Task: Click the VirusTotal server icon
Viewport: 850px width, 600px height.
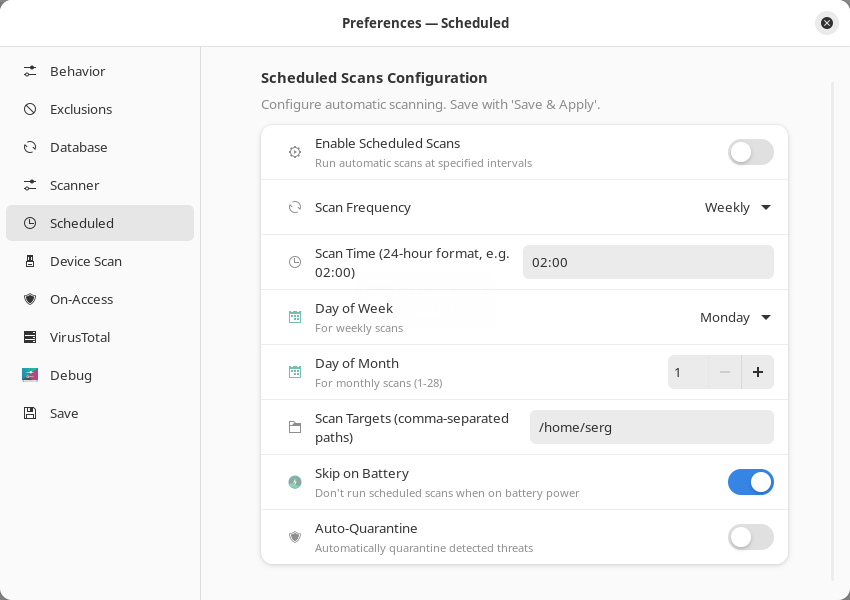Action: [x=30, y=337]
